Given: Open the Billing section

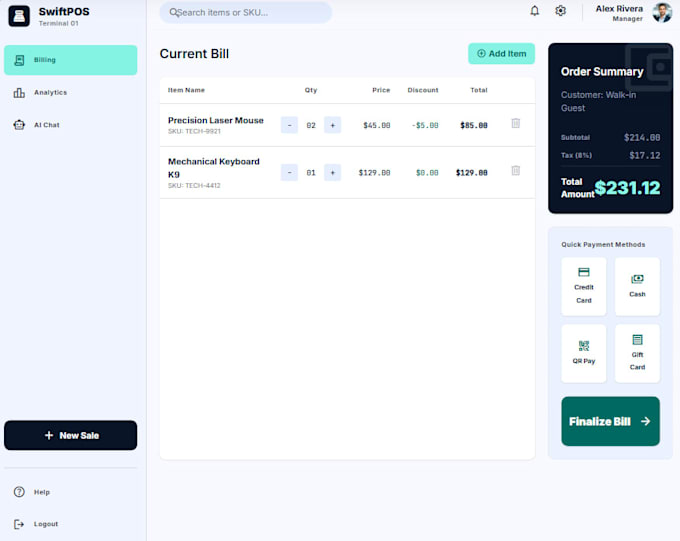Looking at the screenshot, I should 71,60.
